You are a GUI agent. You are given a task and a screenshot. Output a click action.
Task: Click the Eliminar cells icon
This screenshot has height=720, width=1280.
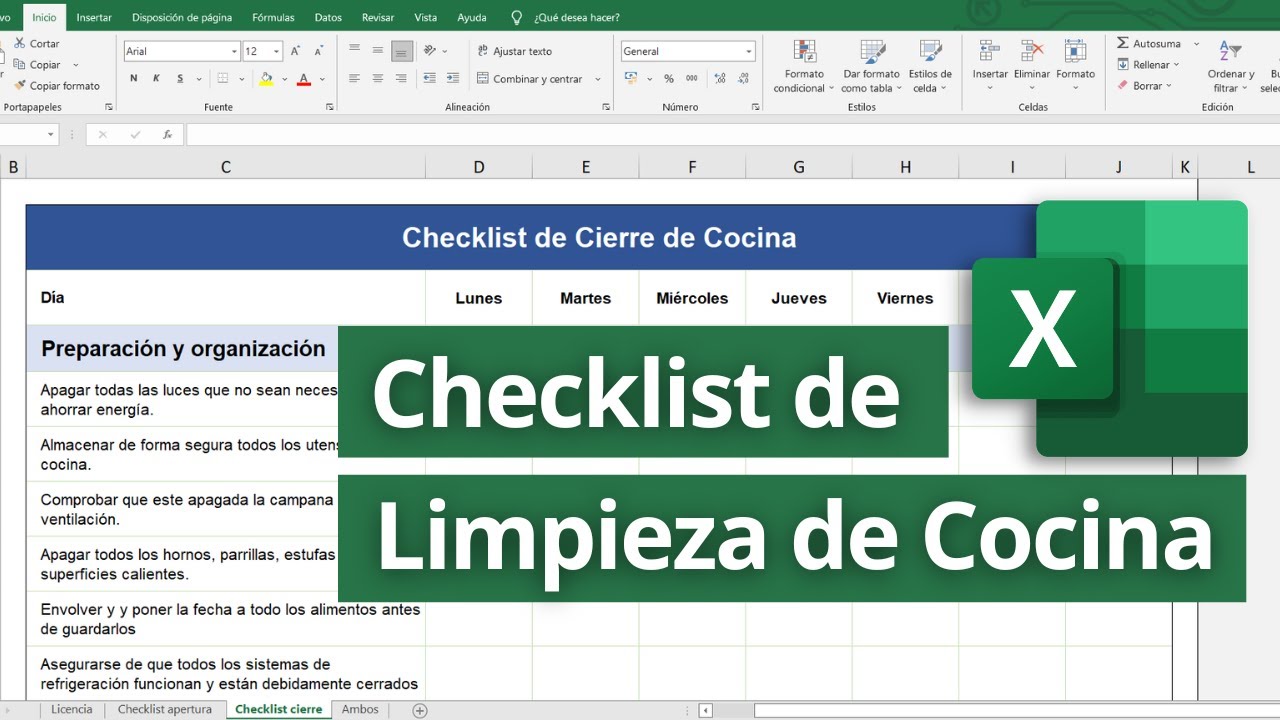coord(1032,51)
